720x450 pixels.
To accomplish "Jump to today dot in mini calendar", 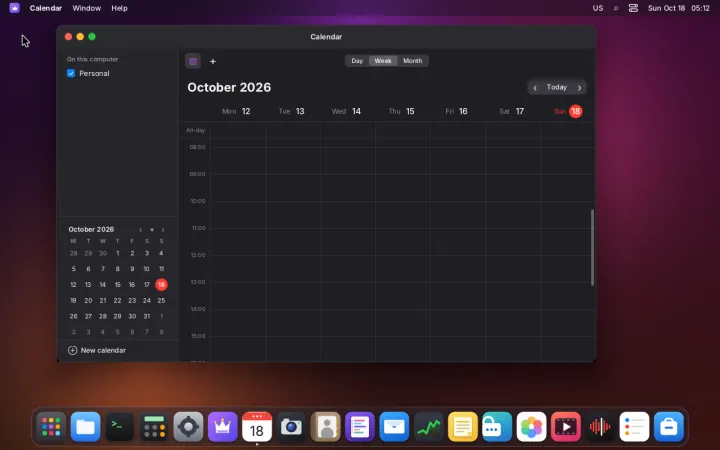I will click(x=152, y=230).
